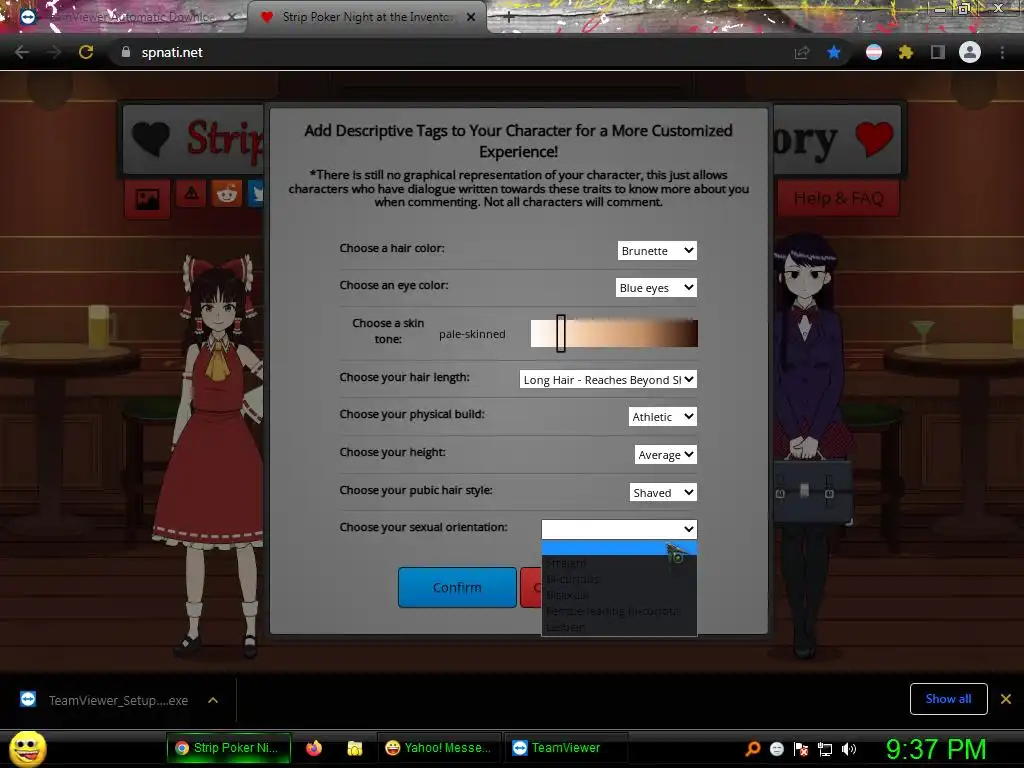This screenshot has height=768, width=1024.
Task: Open the height dropdown showing Average
Action: (x=665, y=455)
